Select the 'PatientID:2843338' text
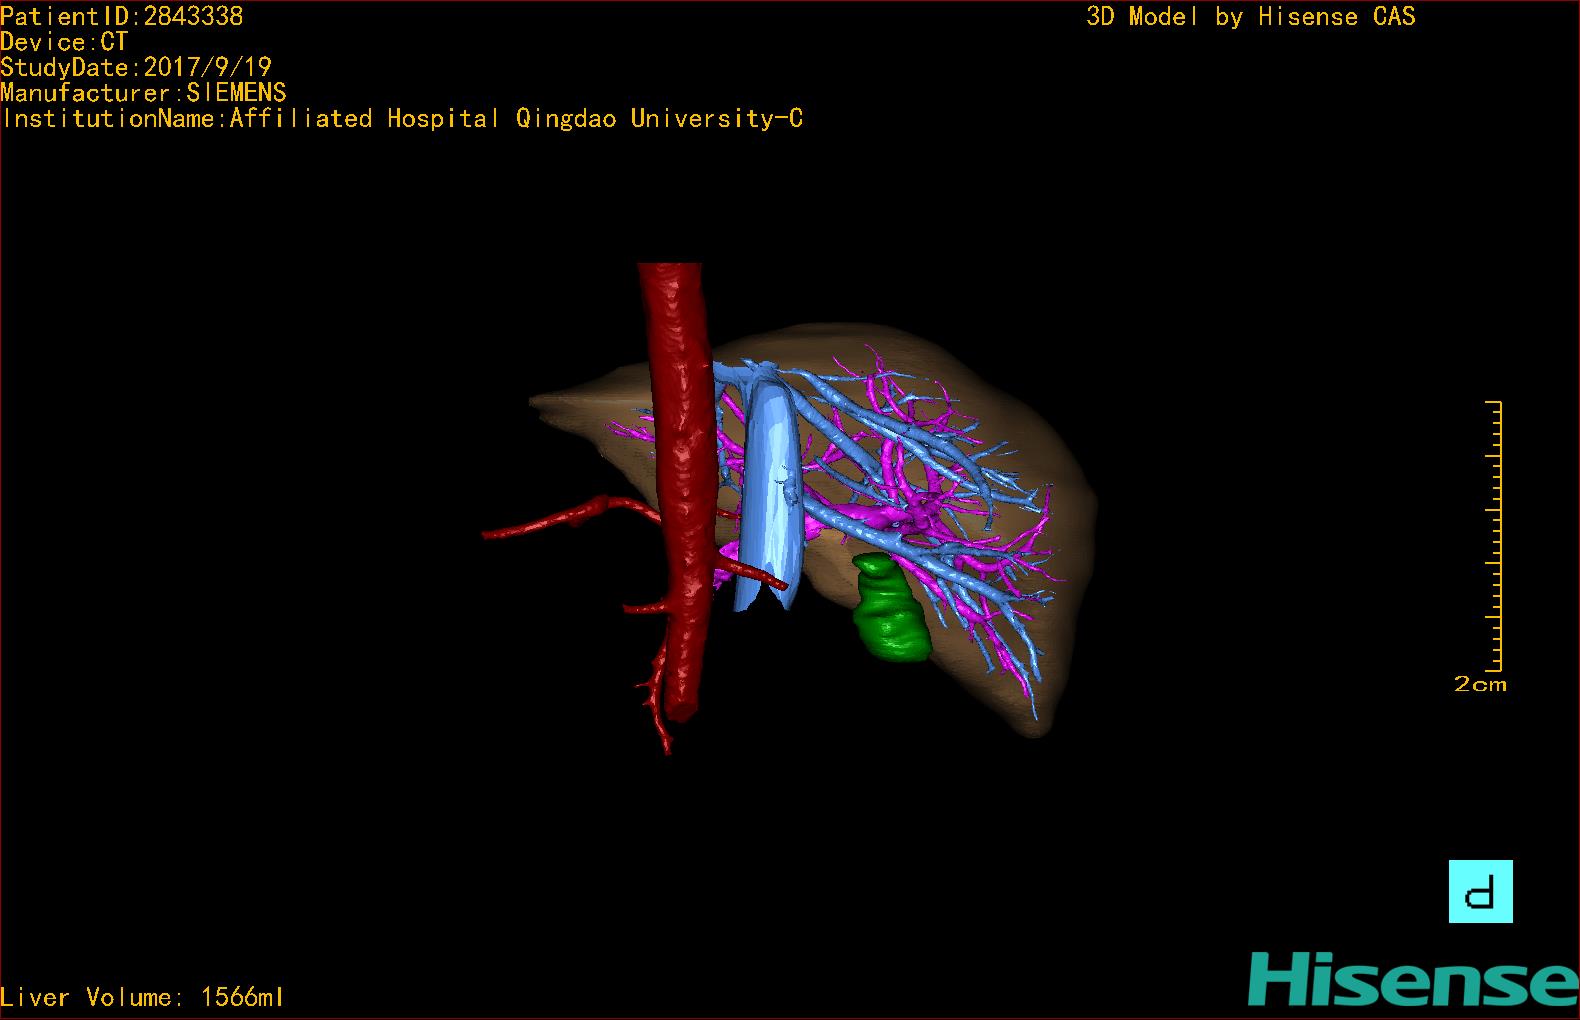This screenshot has height=1020, width=1580. coord(122,16)
